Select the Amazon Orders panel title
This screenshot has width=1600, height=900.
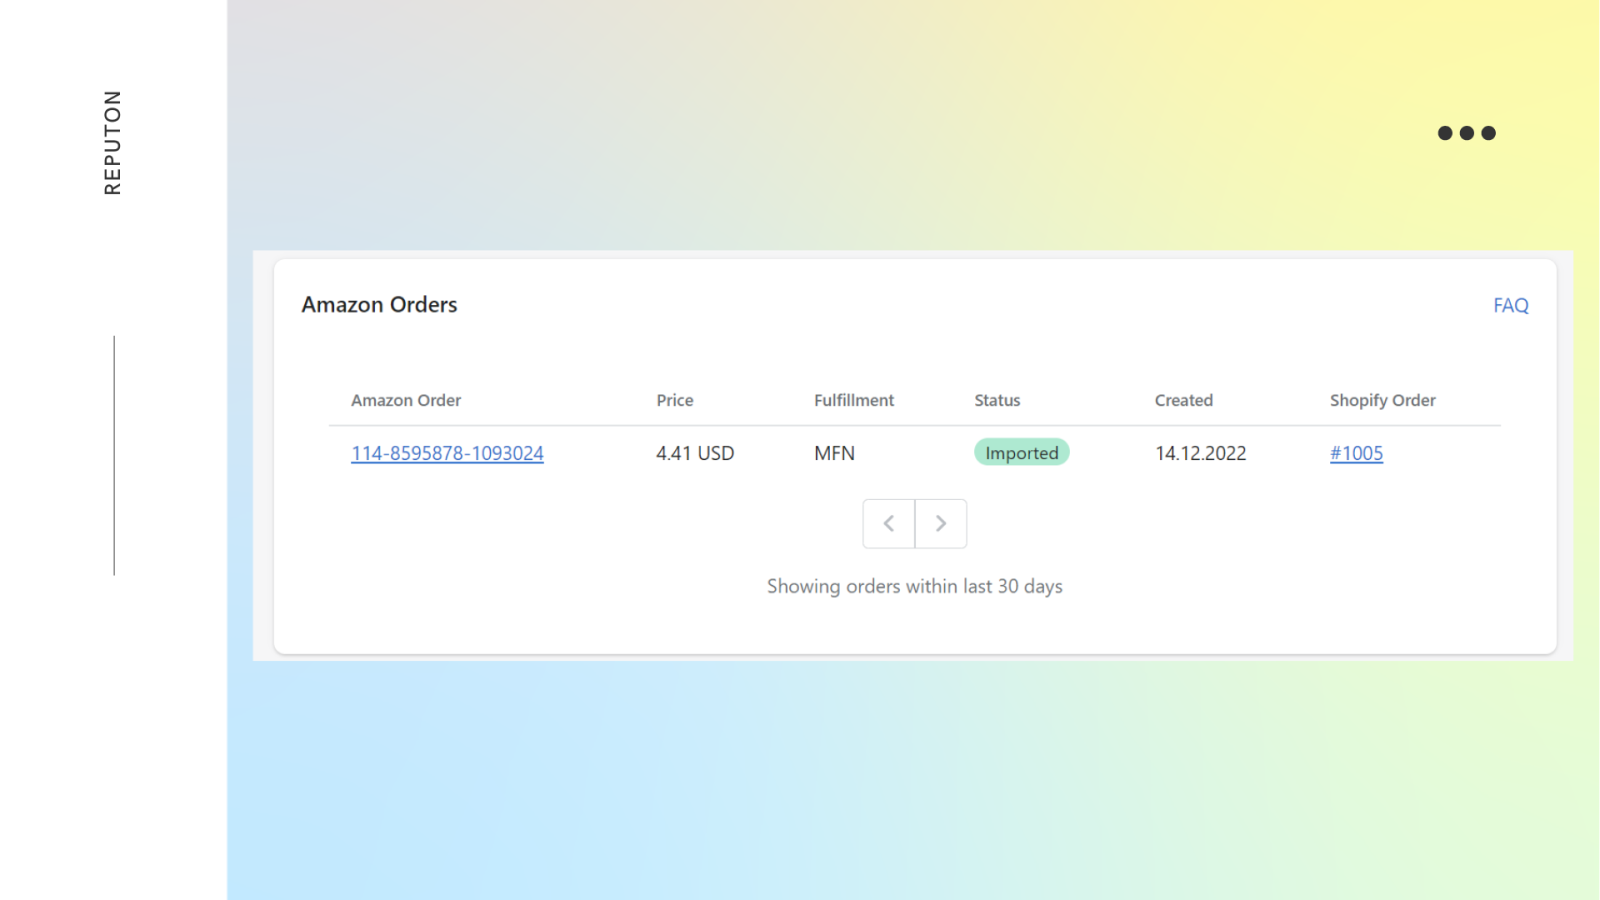pyautogui.click(x=379, y=304)
